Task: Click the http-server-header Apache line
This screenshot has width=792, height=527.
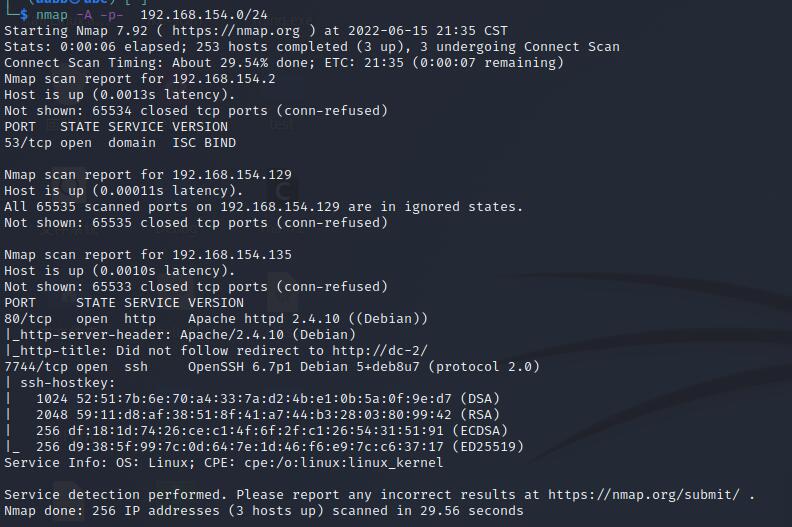Action: pyautogui.click(x=180, y=334)
